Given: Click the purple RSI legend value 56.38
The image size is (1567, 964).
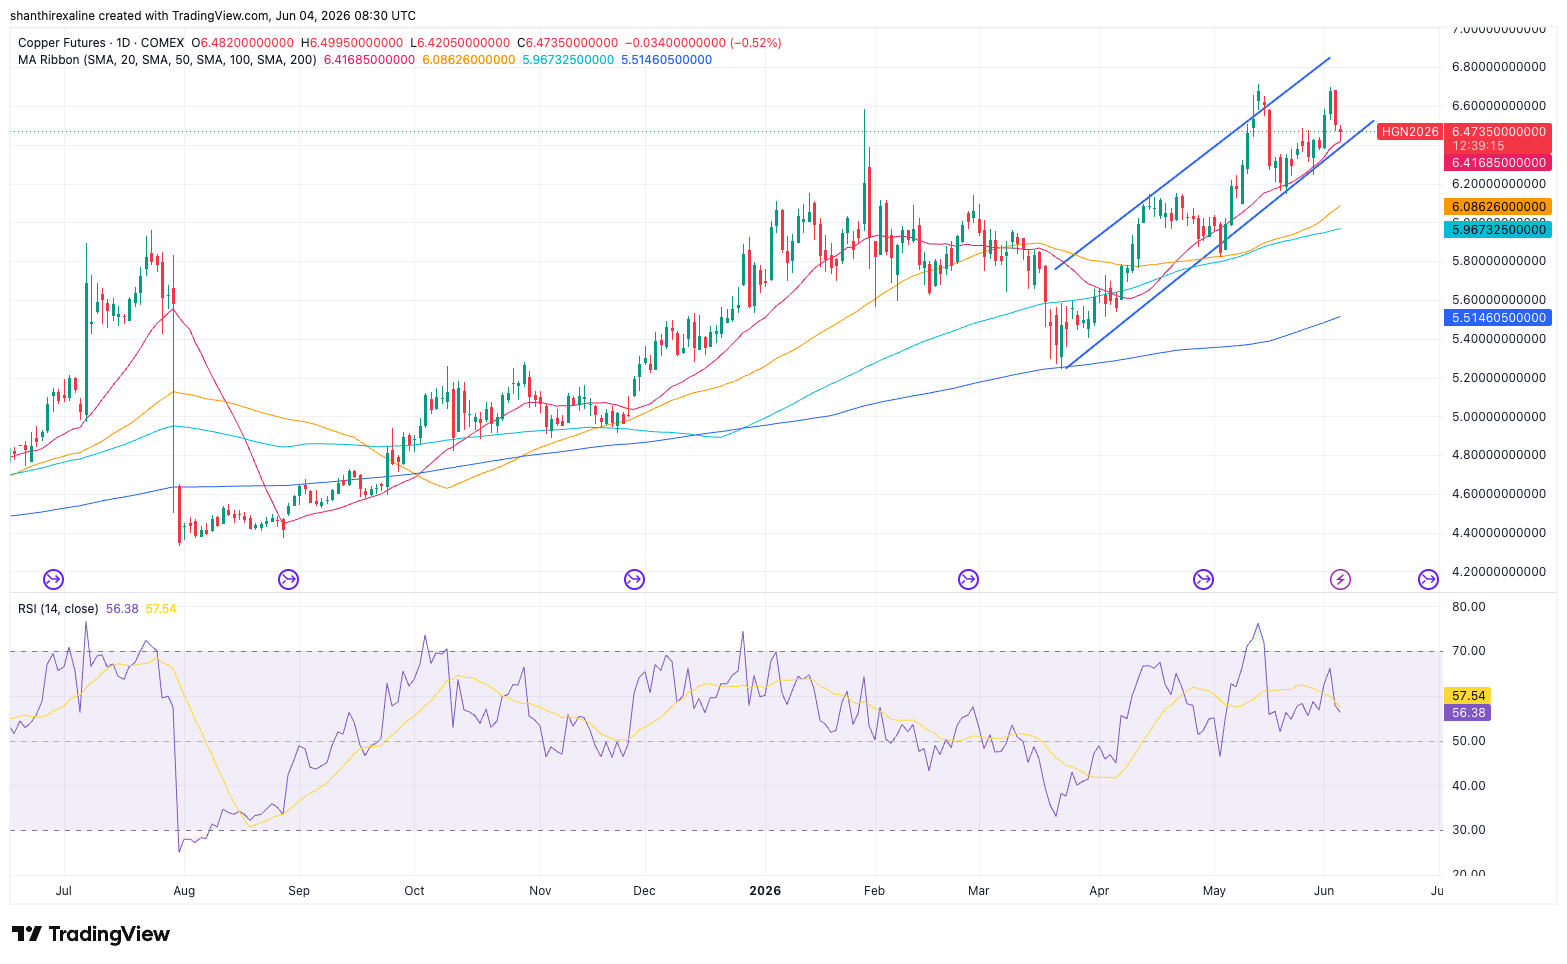Looking at the screenshot, I should (122, 609).
